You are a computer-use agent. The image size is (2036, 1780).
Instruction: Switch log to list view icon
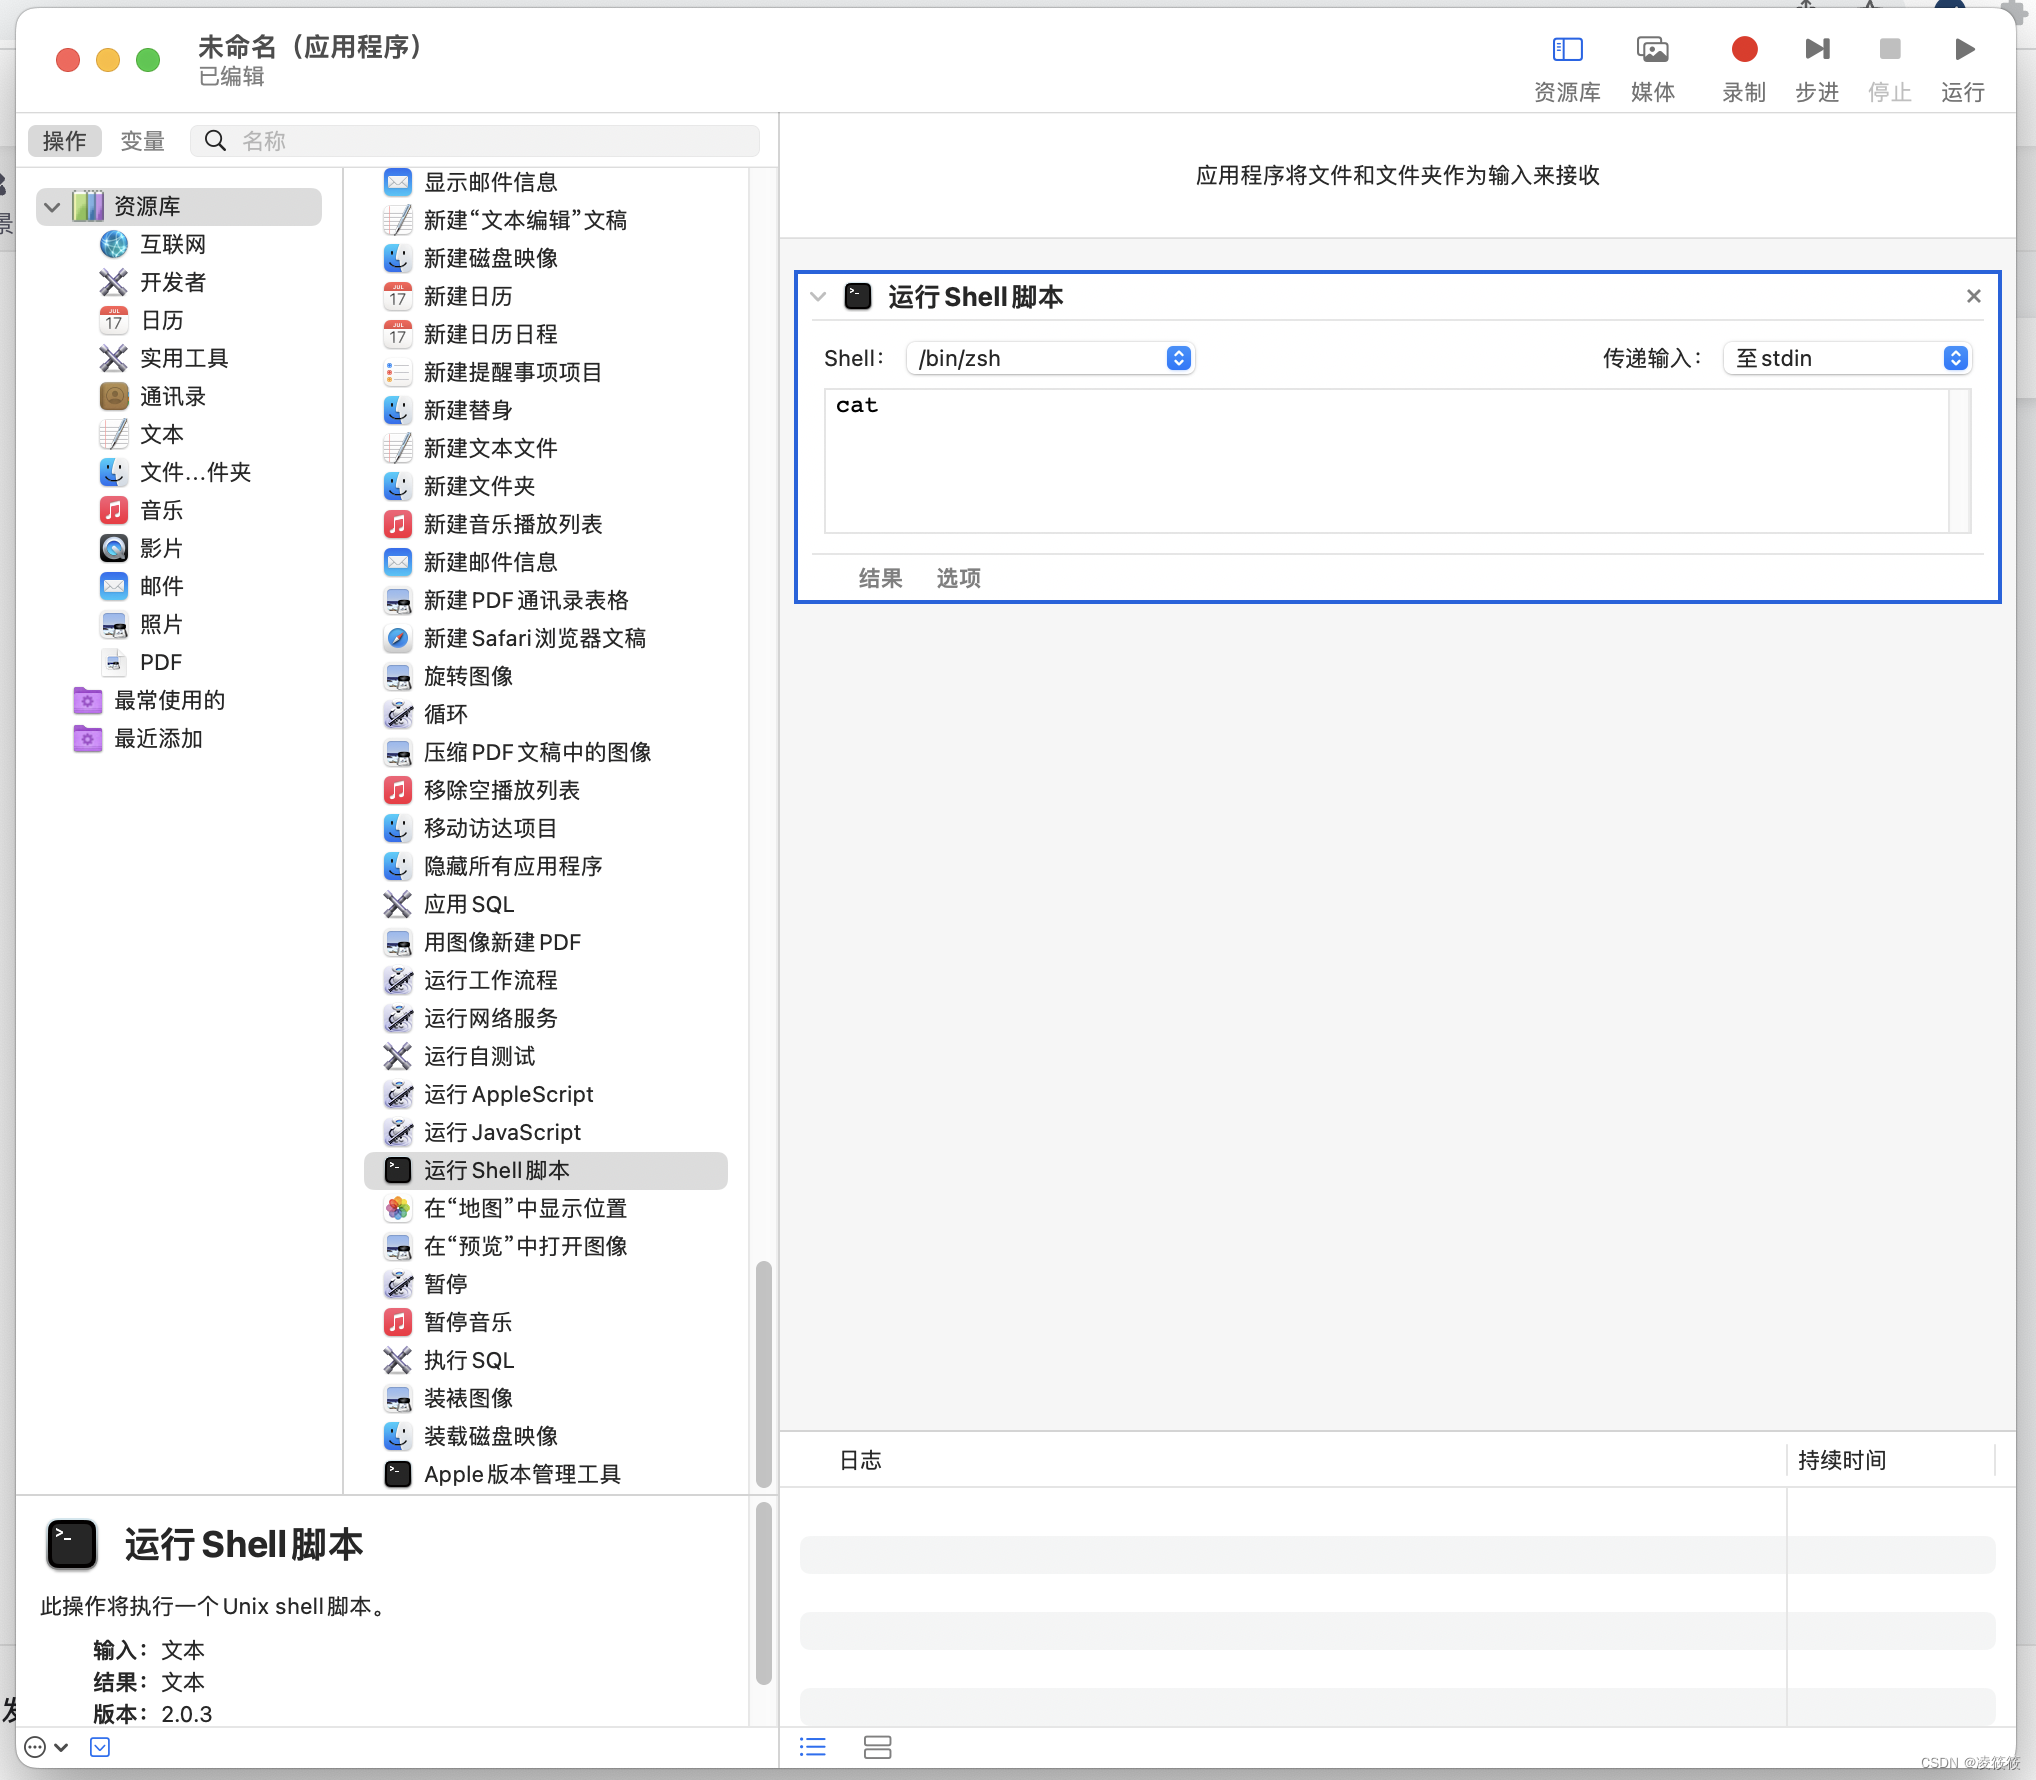pos(813,1747)
